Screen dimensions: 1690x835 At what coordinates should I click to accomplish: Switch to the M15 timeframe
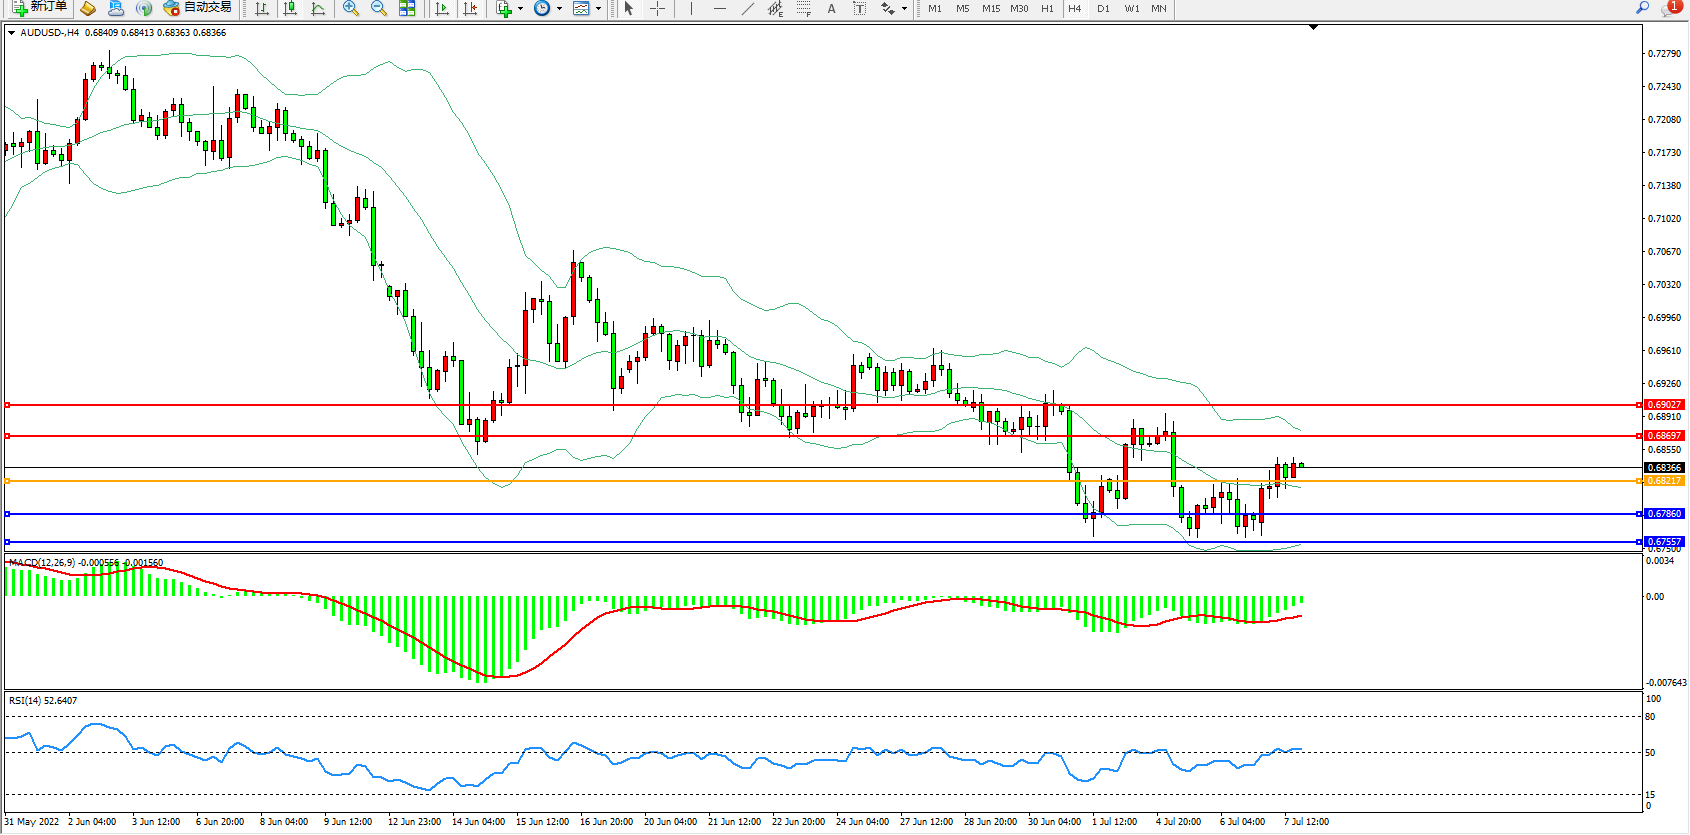point(990,8)
